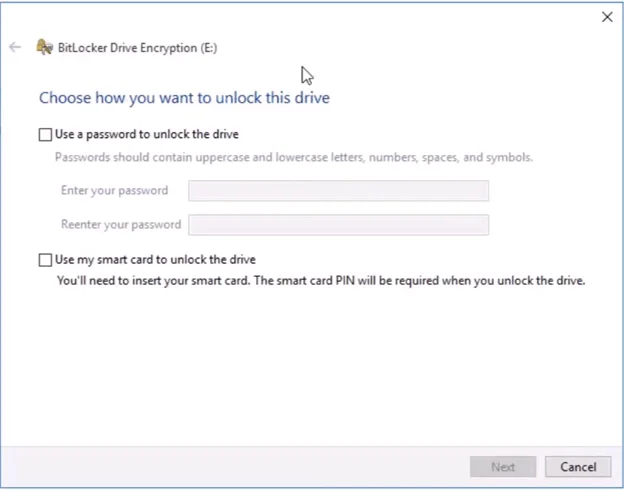Tick the use my smart card checkbox
Screen dimensions: 624x490
click(x=45, y=260)
